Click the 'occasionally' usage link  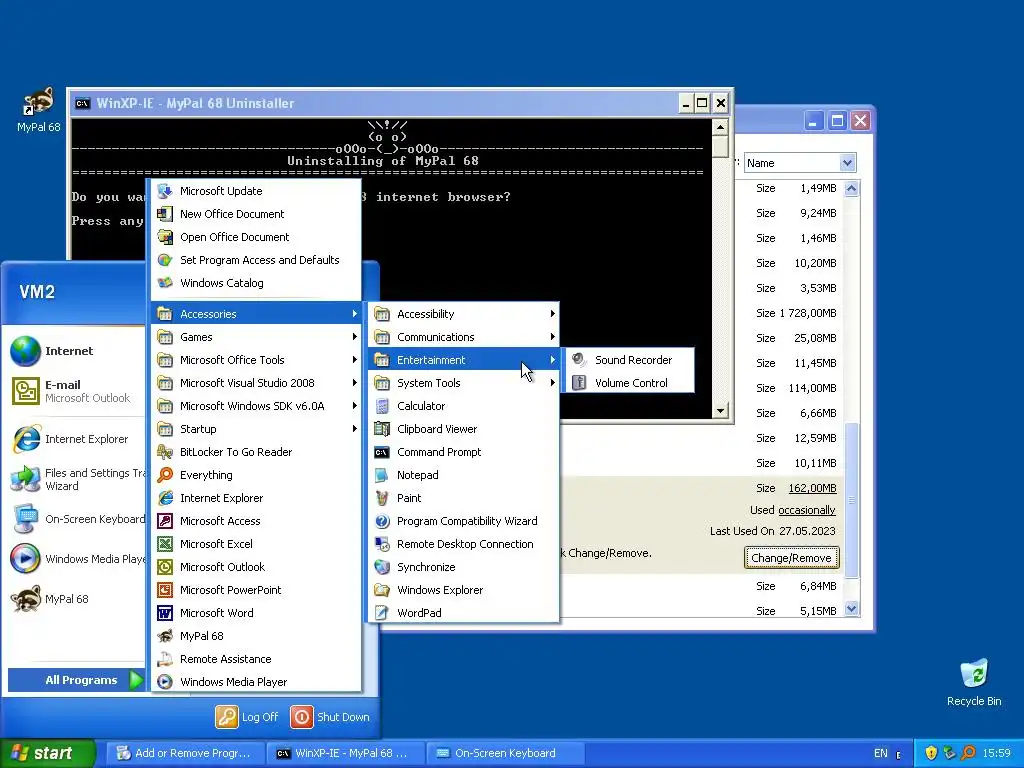pos(807,510)
